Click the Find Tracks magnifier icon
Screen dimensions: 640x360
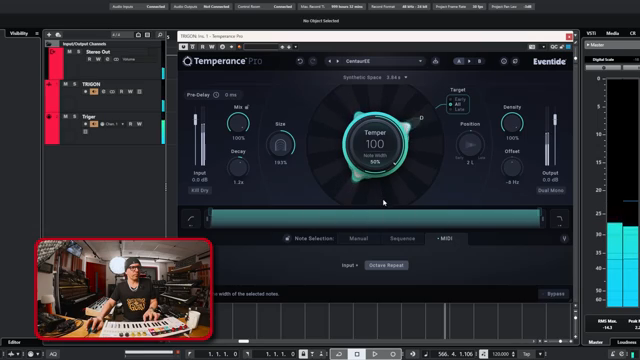click(x=160, y=35)
